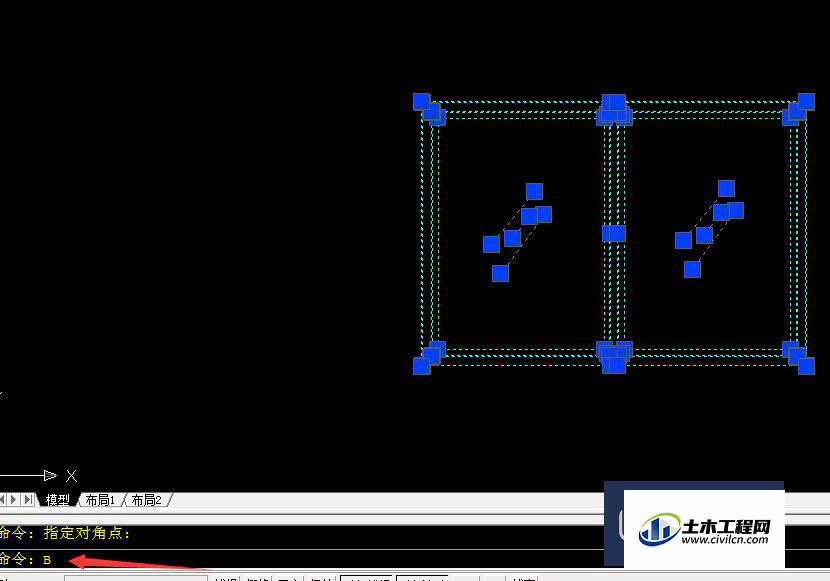This screenshot has height=581, width=830.
Task: Open the 布局1 layout tab
Action: [100, 500]
